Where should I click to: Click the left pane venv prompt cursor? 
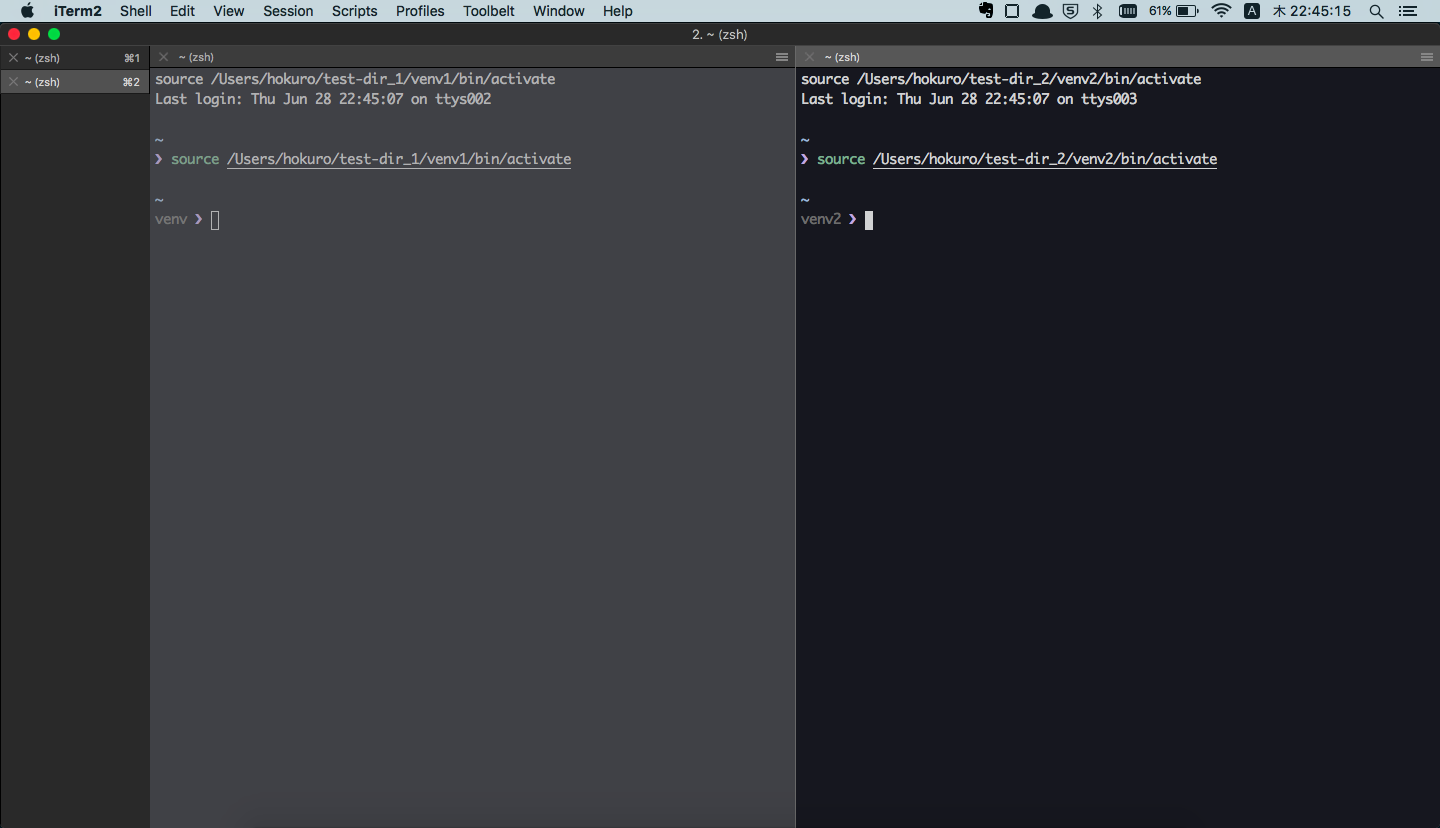tap(215, 220)
